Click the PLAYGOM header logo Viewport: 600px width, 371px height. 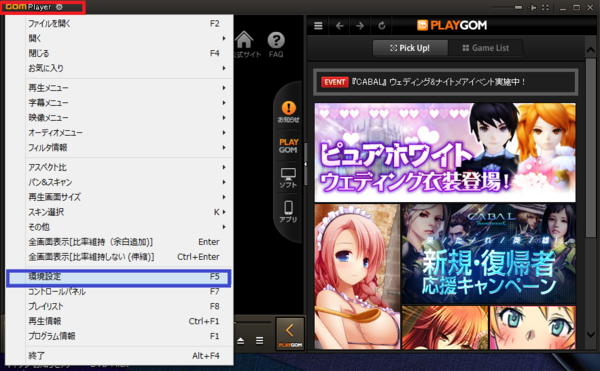tap(452, 25)
